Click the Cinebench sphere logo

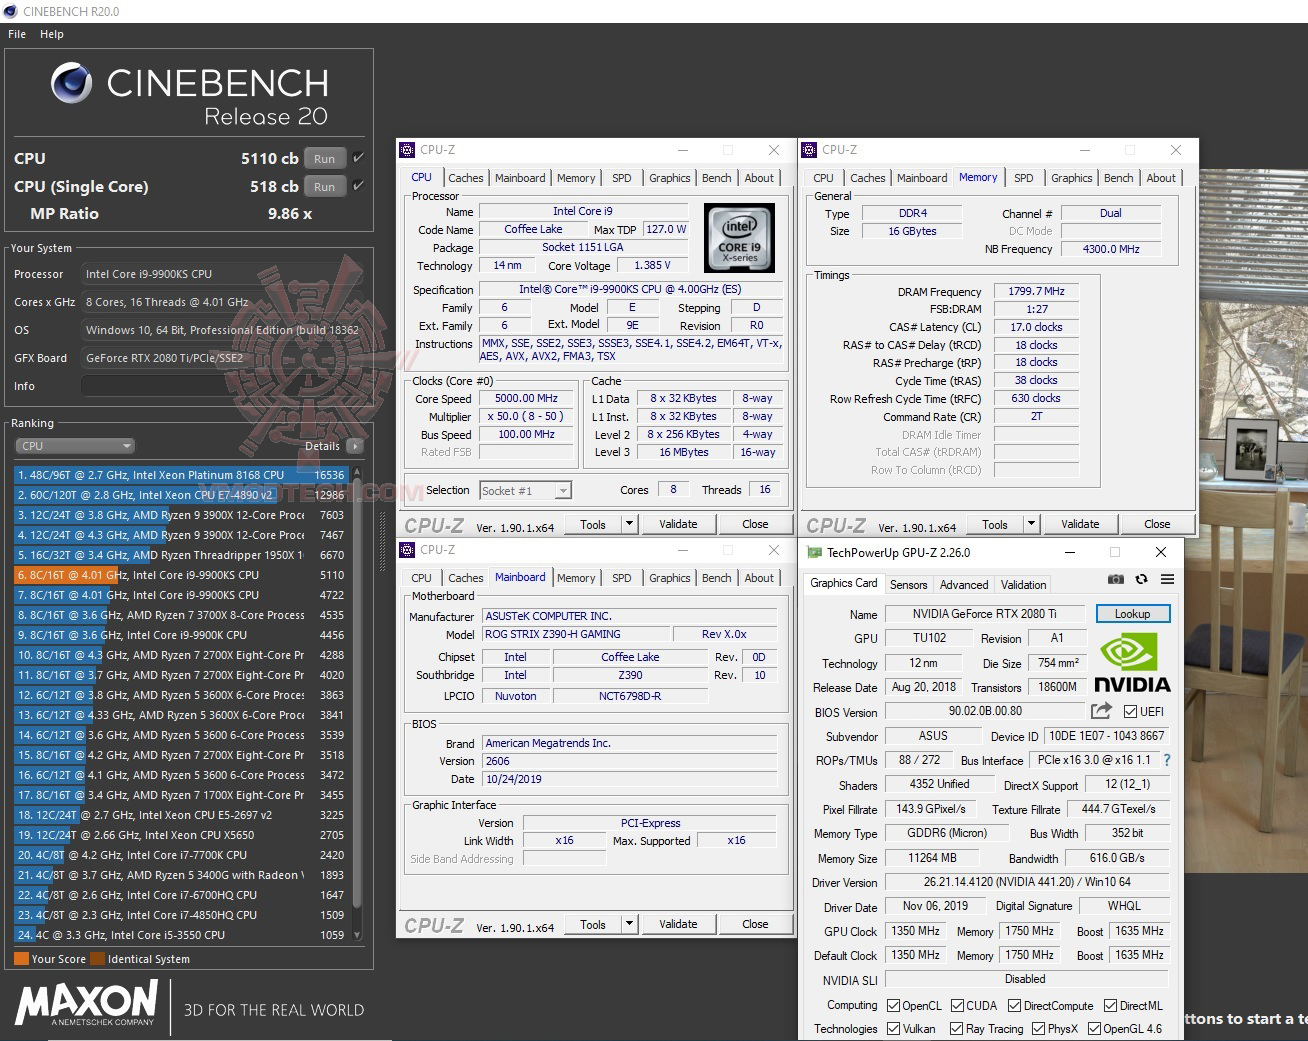71,83
